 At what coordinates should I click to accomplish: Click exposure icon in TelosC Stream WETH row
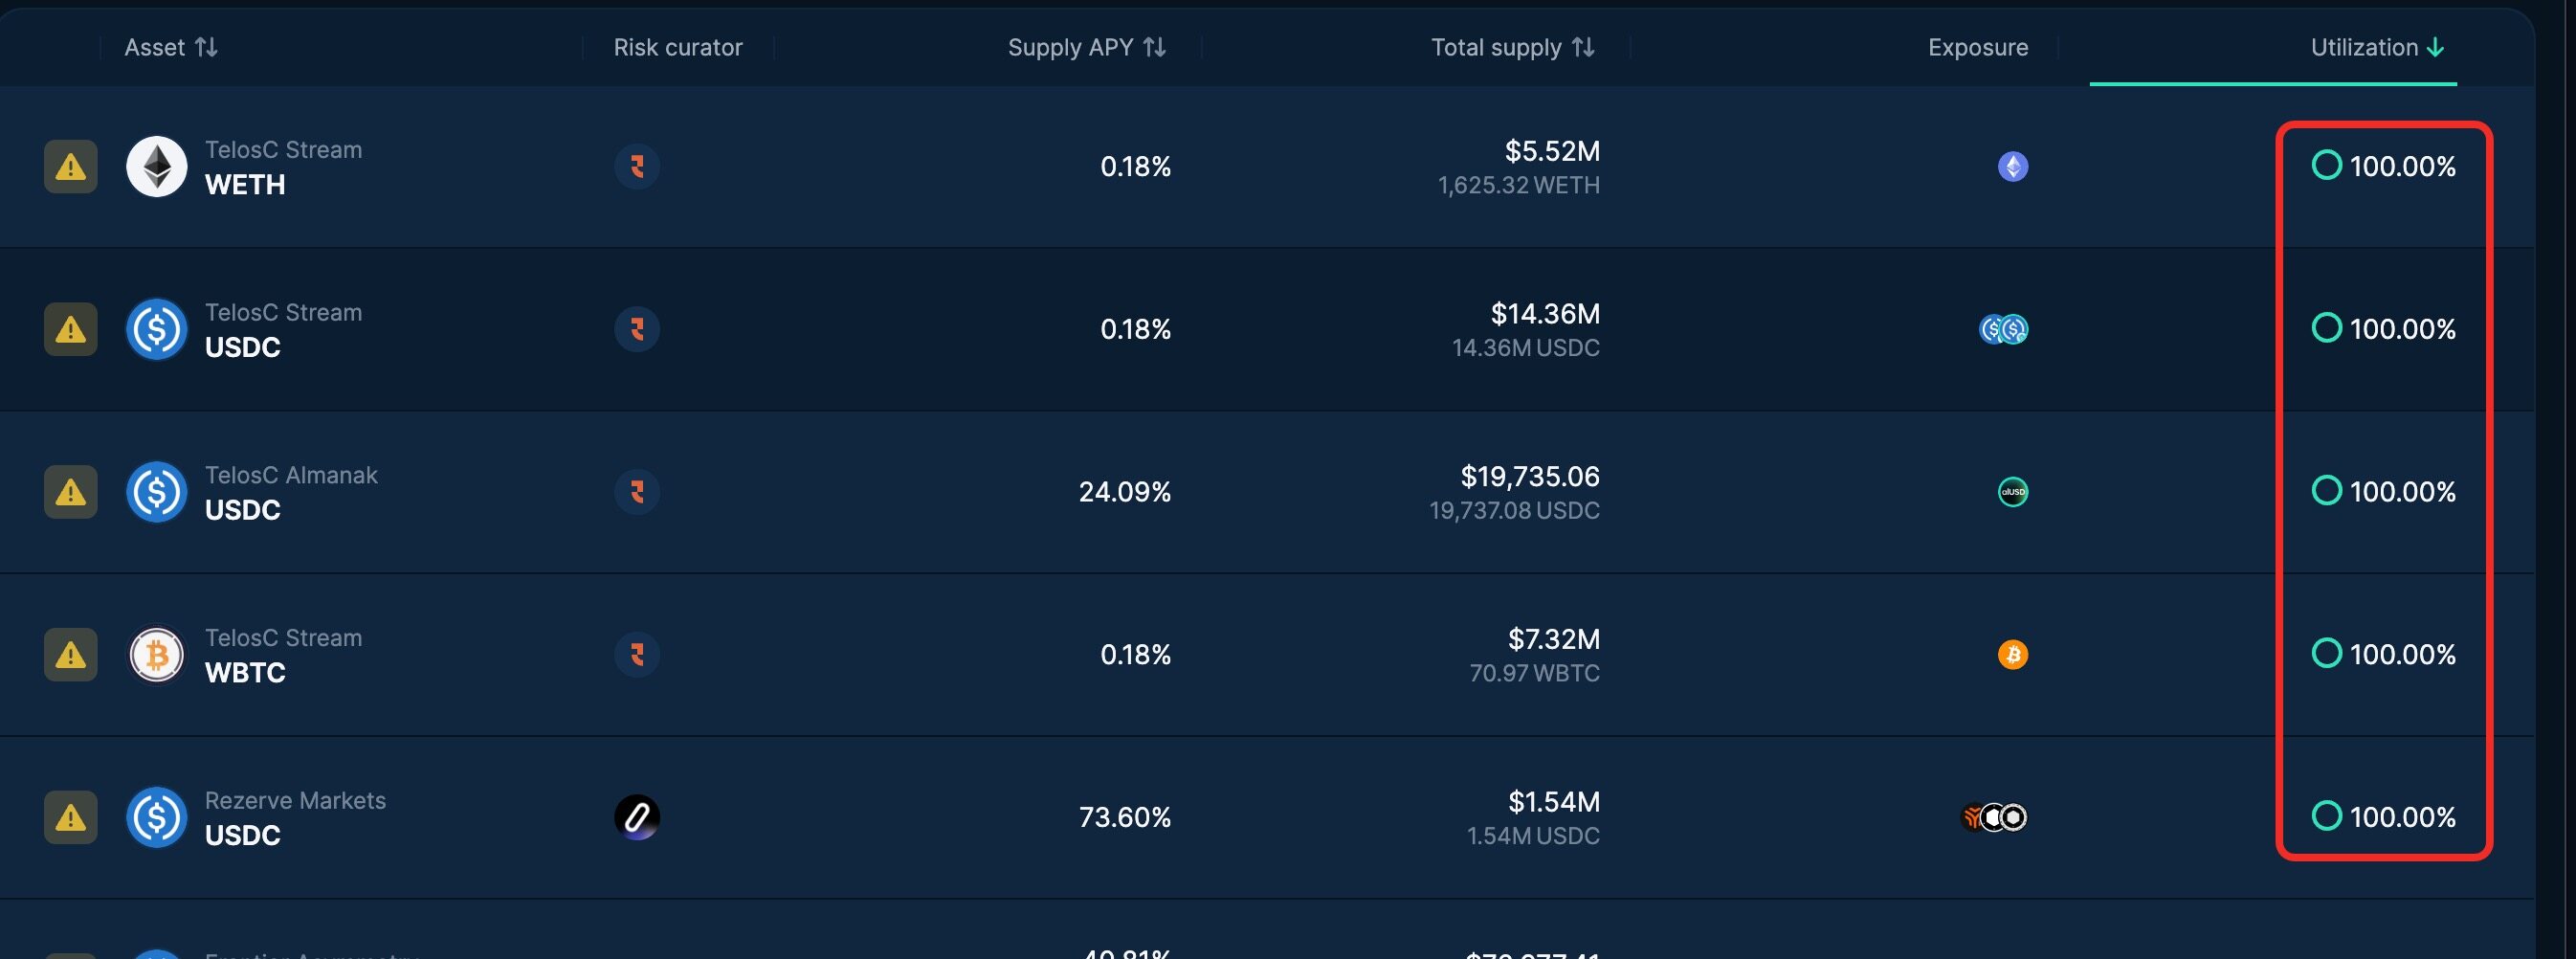coord(2012,166)
